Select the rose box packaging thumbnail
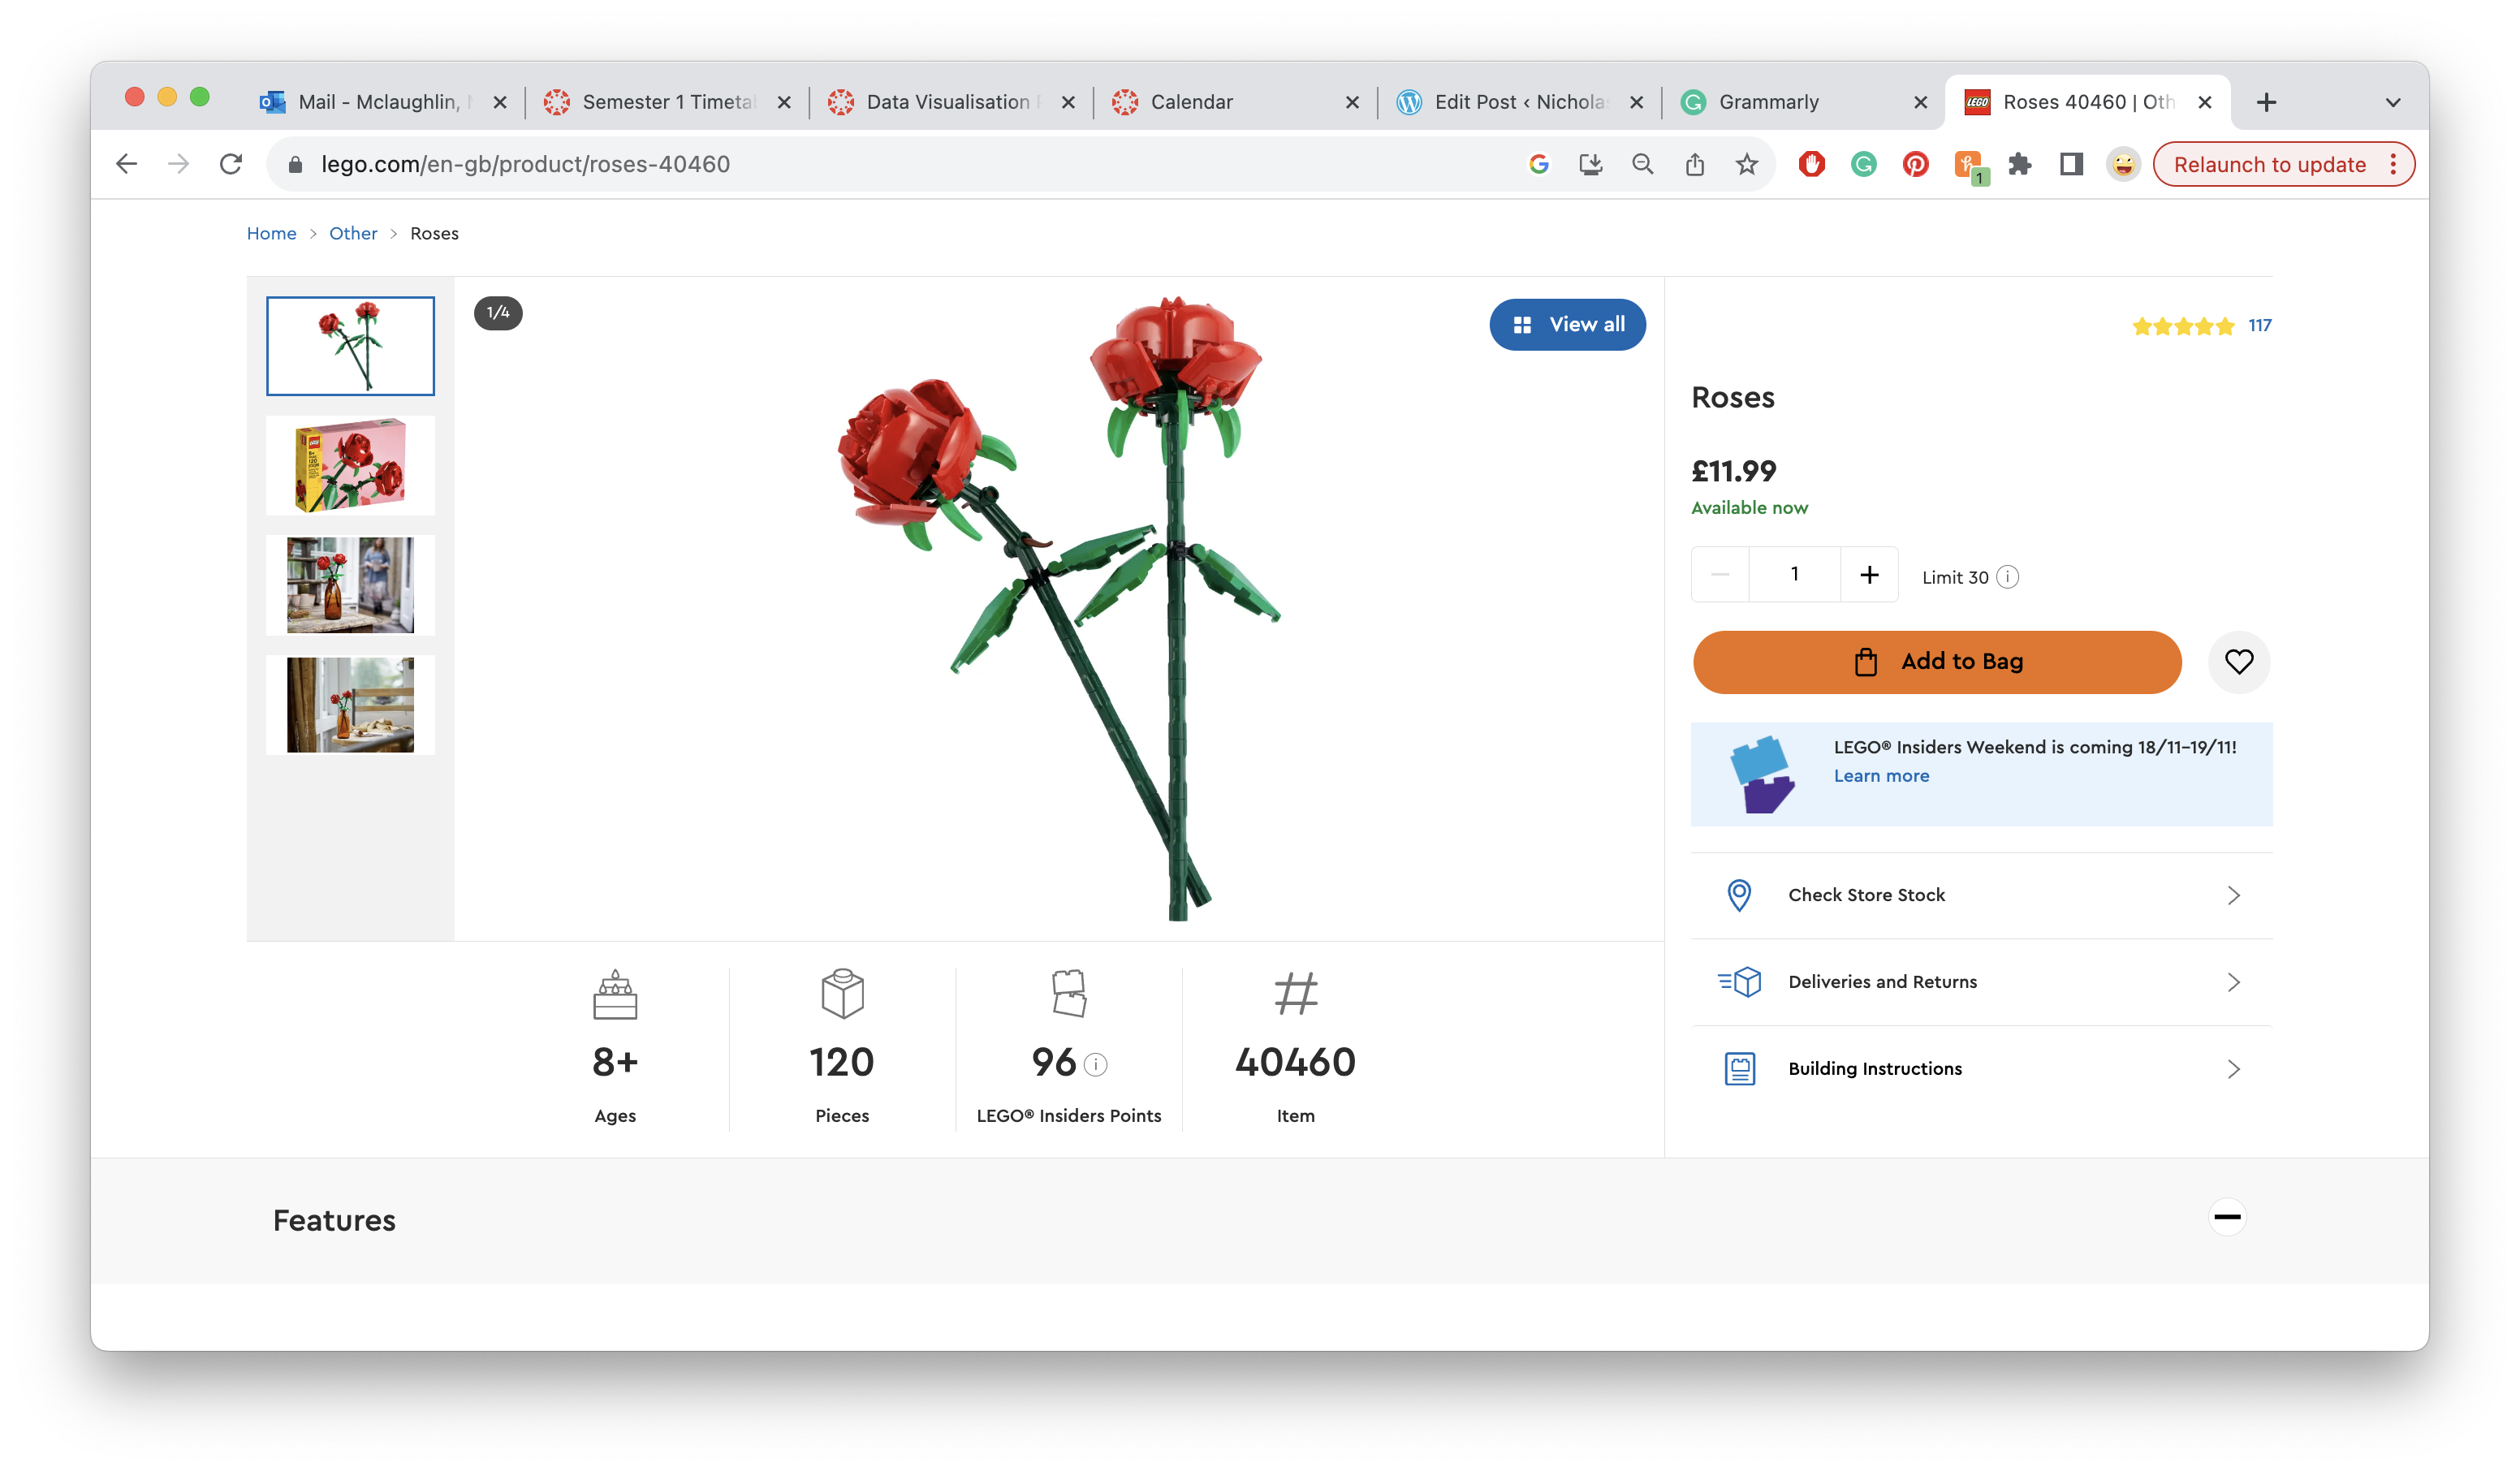This screenshot has width=2520, height=1471. [350, 465]
